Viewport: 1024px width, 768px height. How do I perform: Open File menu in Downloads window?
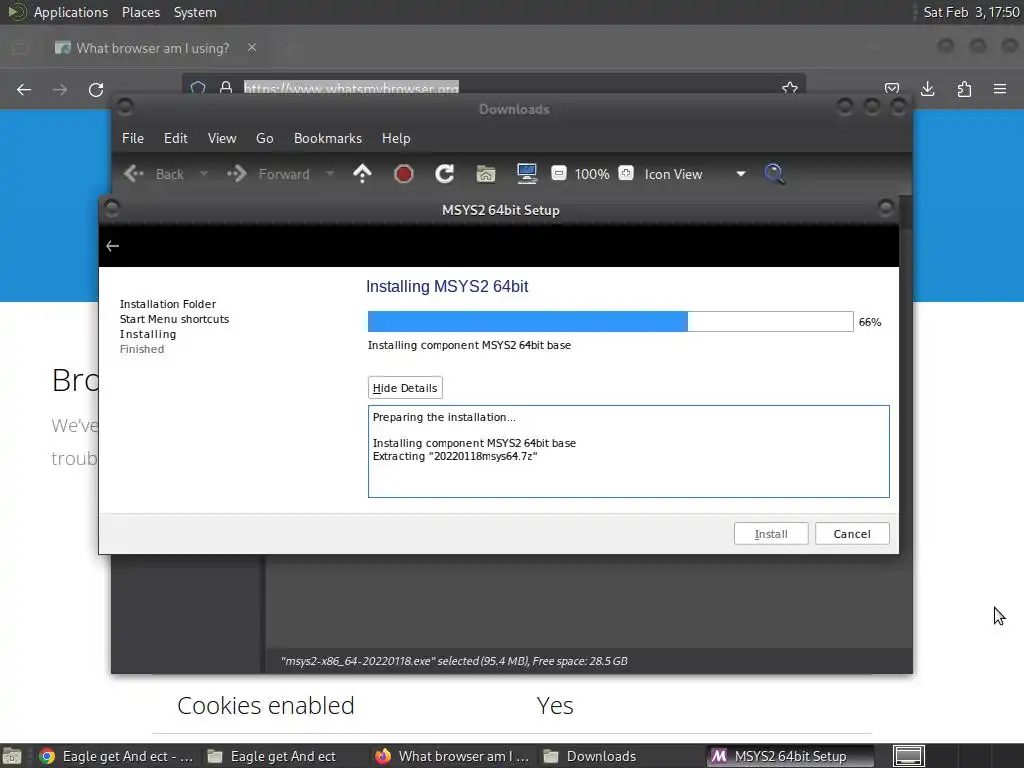coord(133,138)
